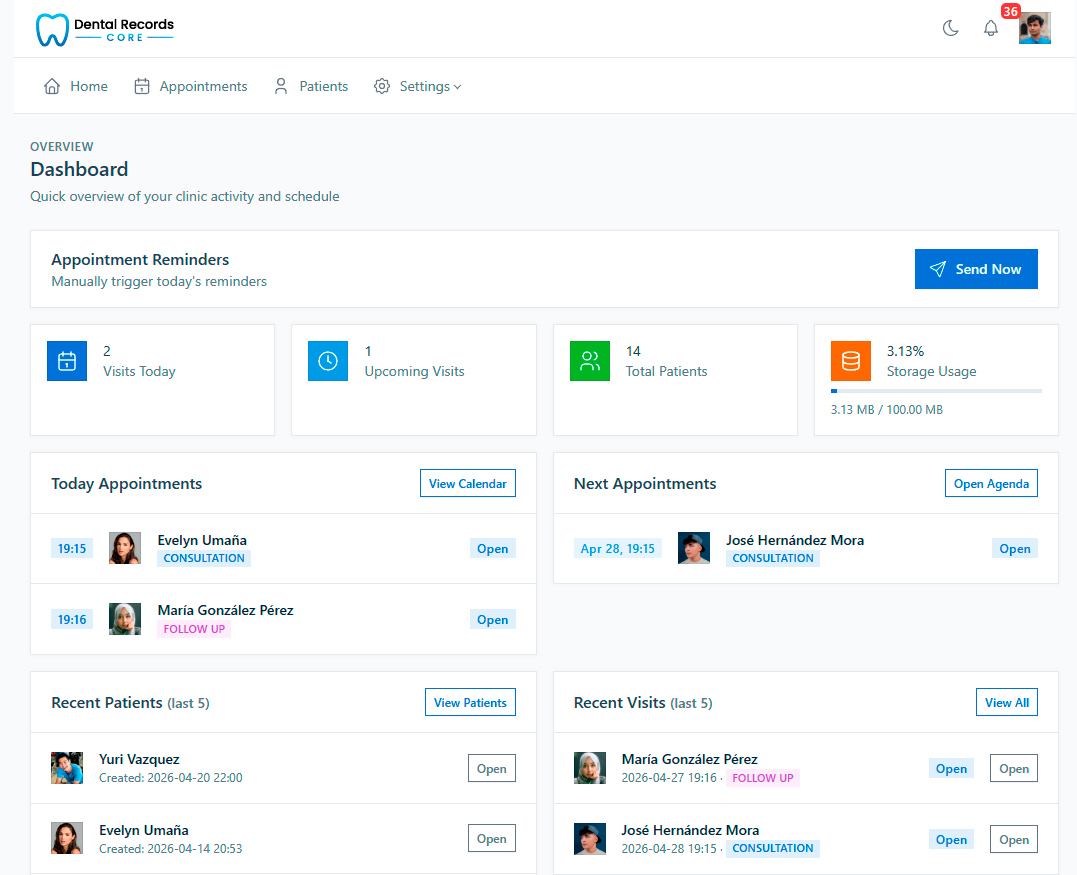
Task: Expand the Settings dropdown chevron
Action: click(457, 87)
